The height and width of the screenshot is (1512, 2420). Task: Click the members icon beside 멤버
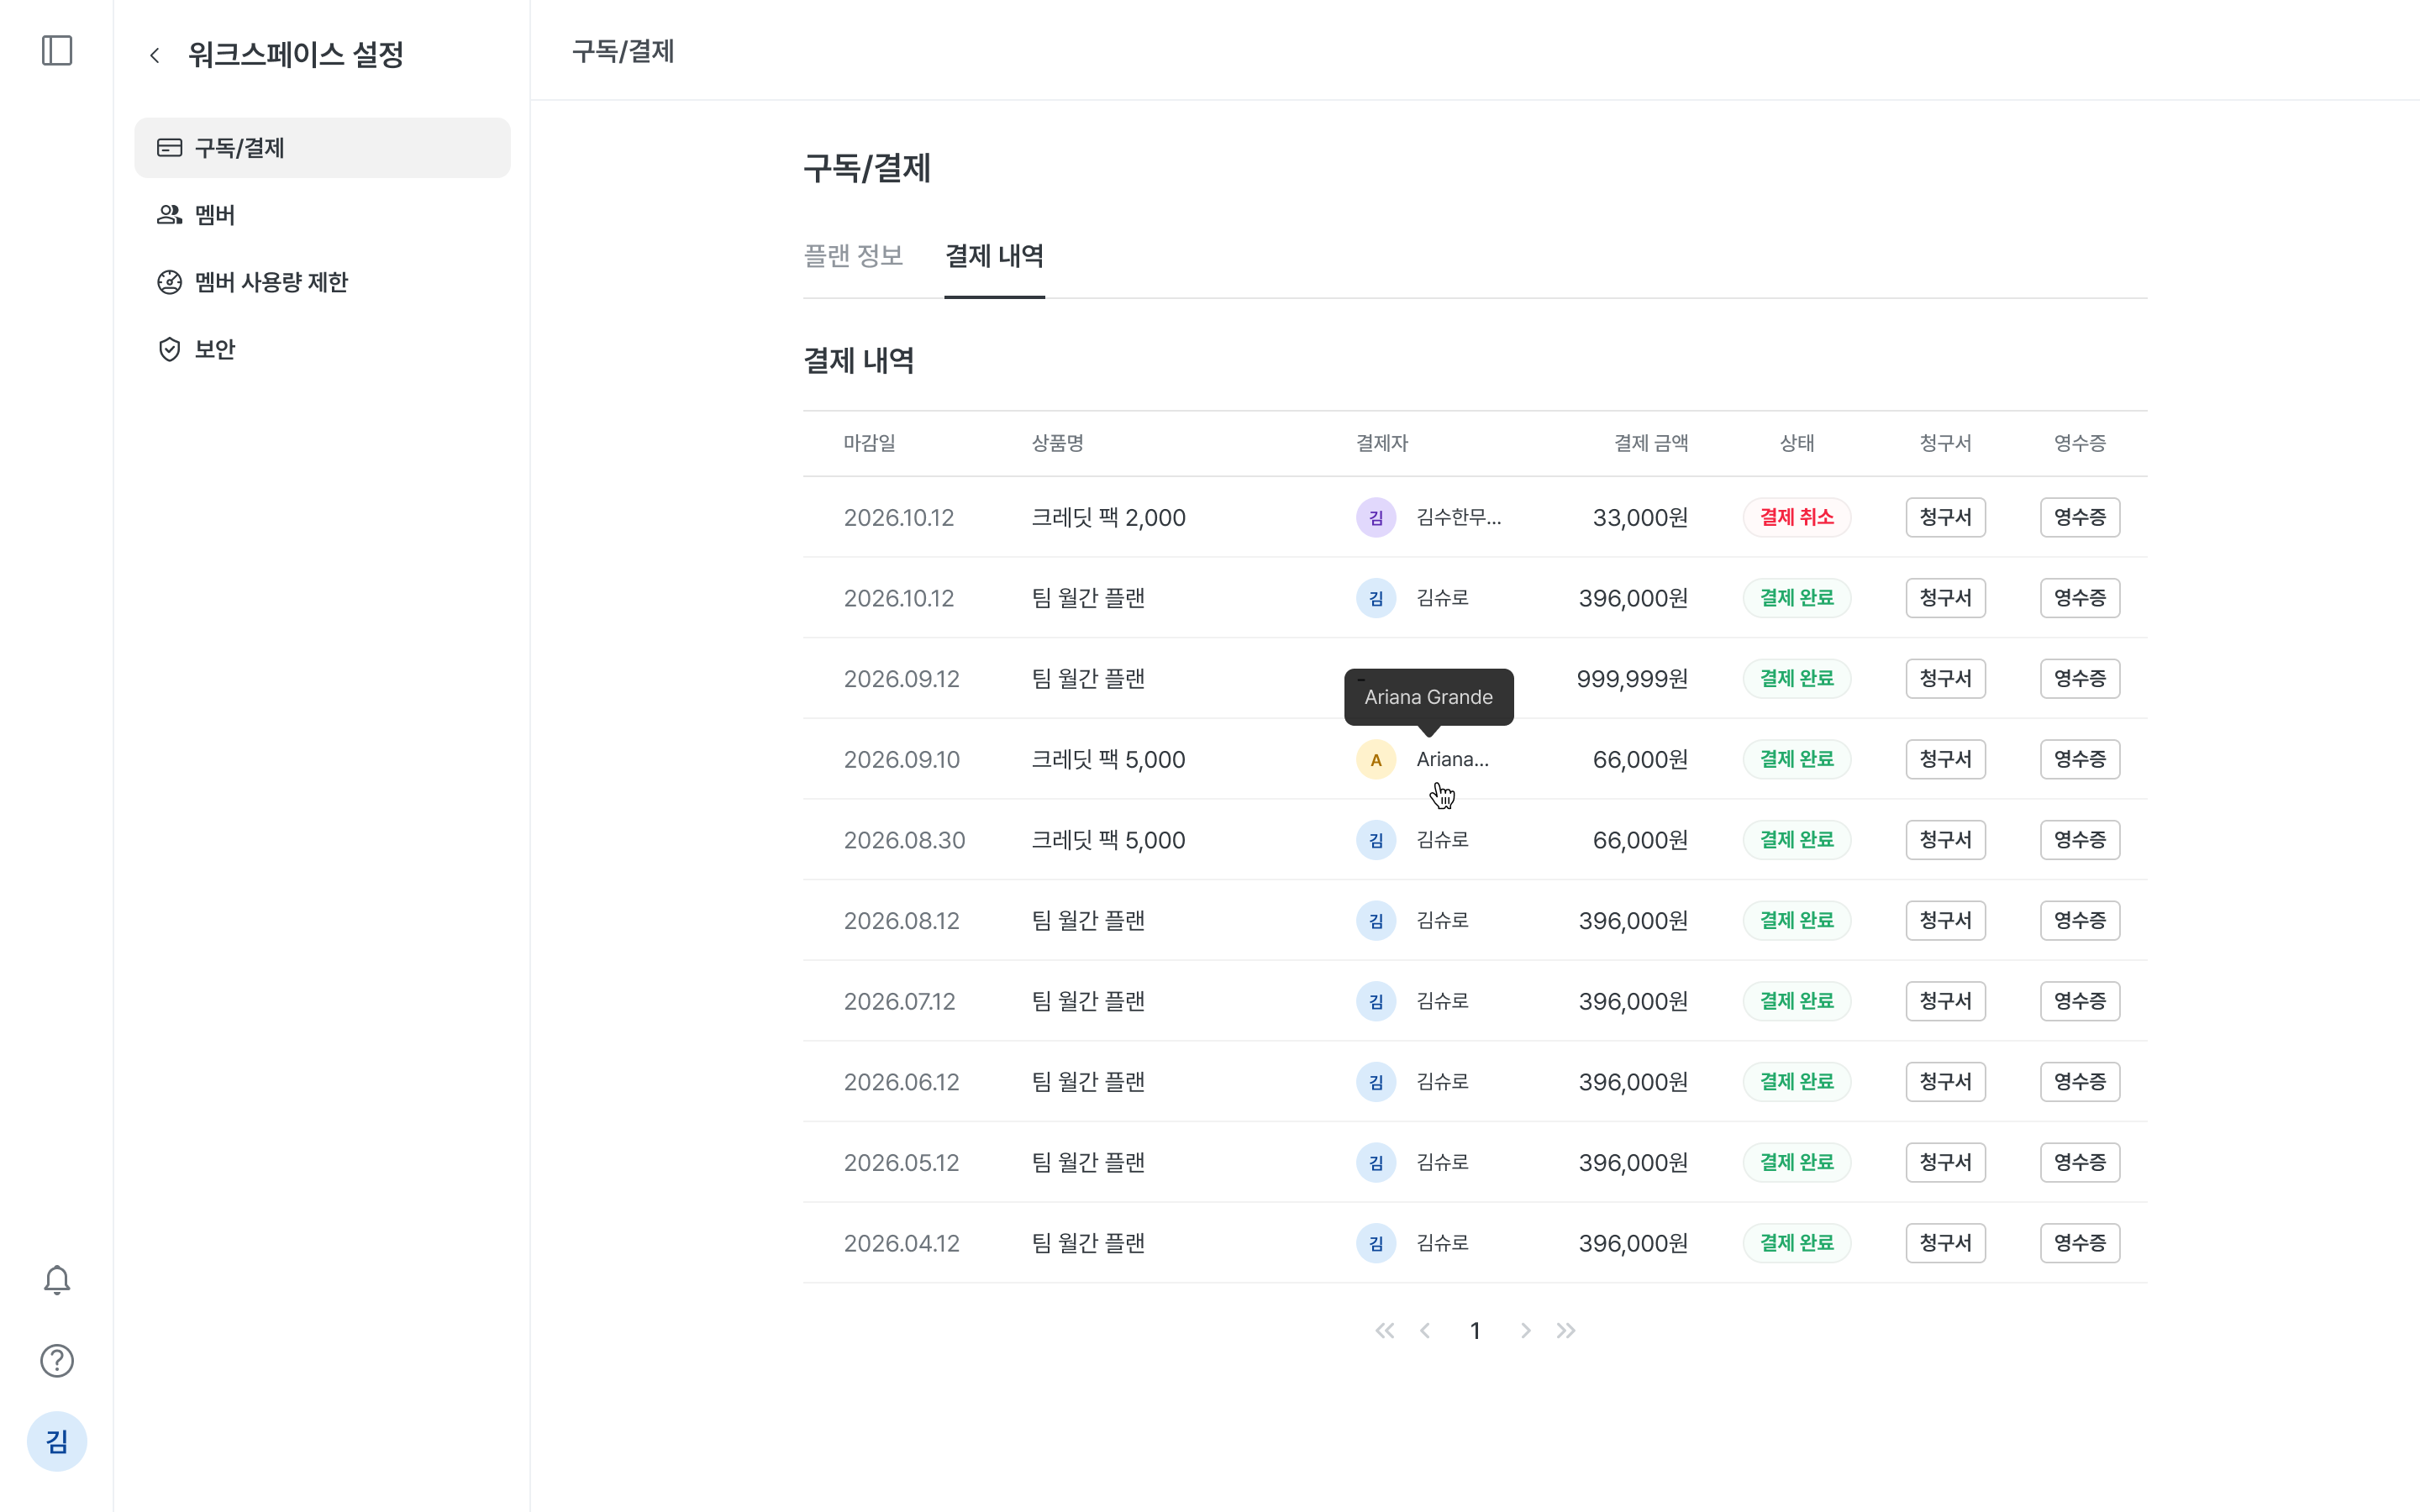170,215
